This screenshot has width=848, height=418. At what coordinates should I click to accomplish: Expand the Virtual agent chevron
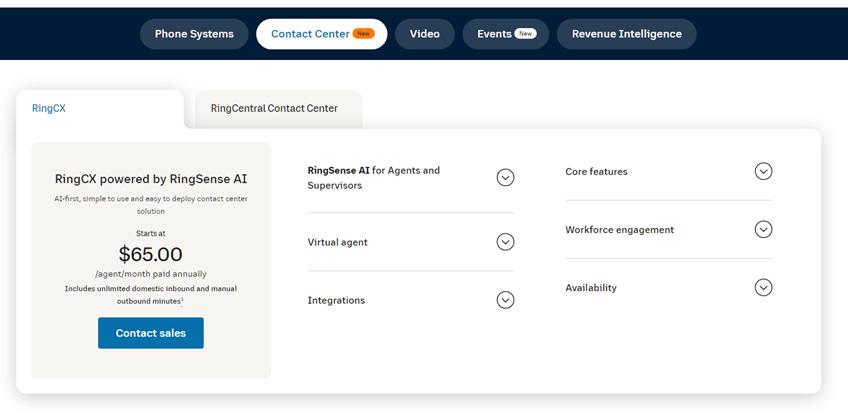click(505, 242)
